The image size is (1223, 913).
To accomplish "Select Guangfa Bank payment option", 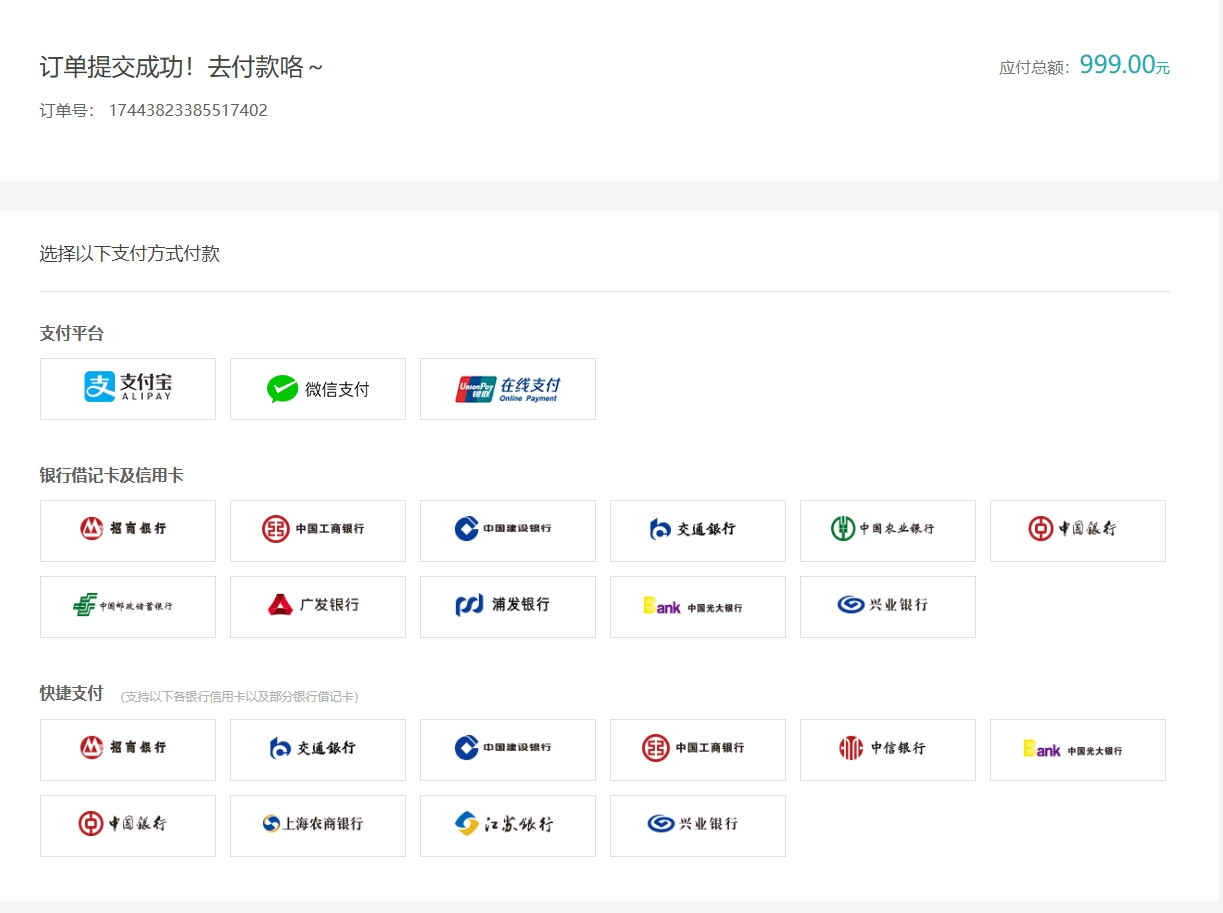I will point(317,606).
